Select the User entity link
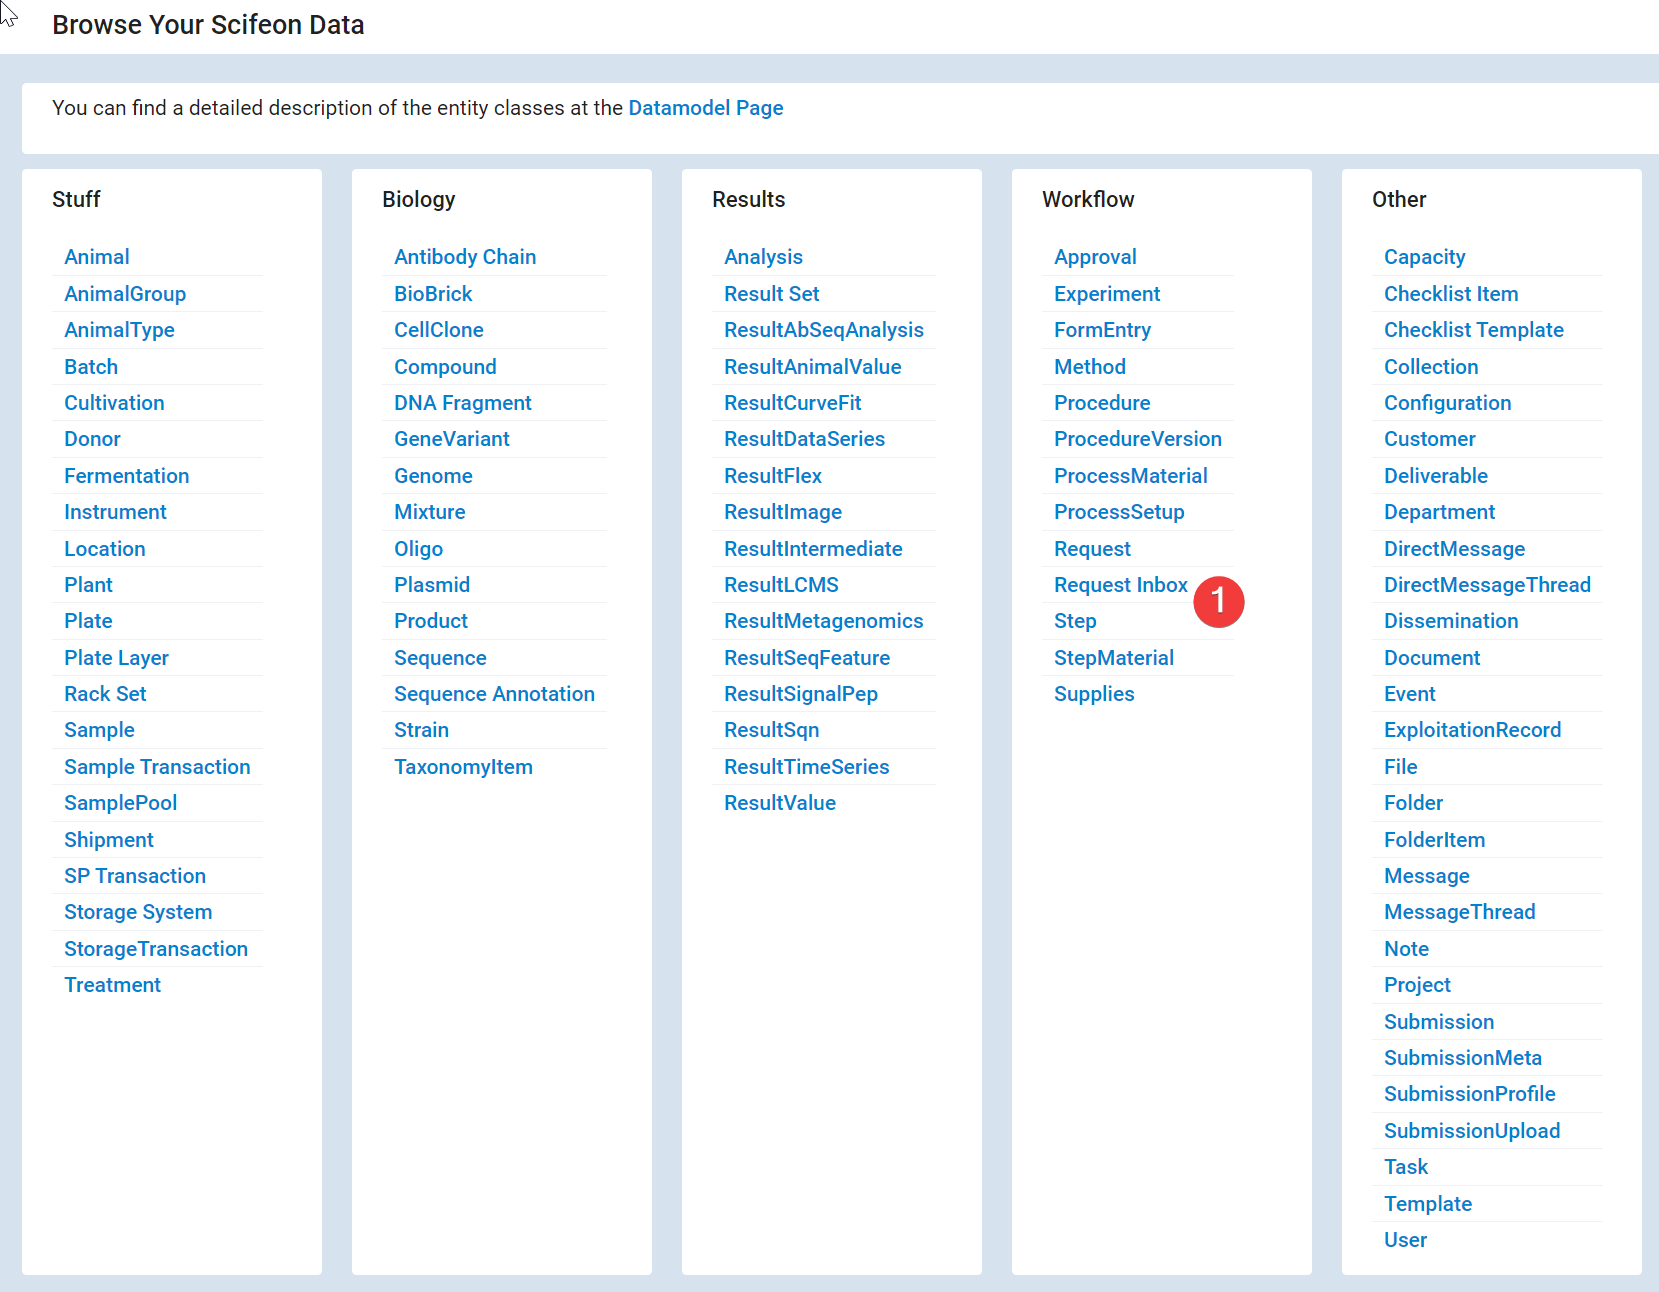The image size is (1659, 1292). (x=1405, y=1240)
